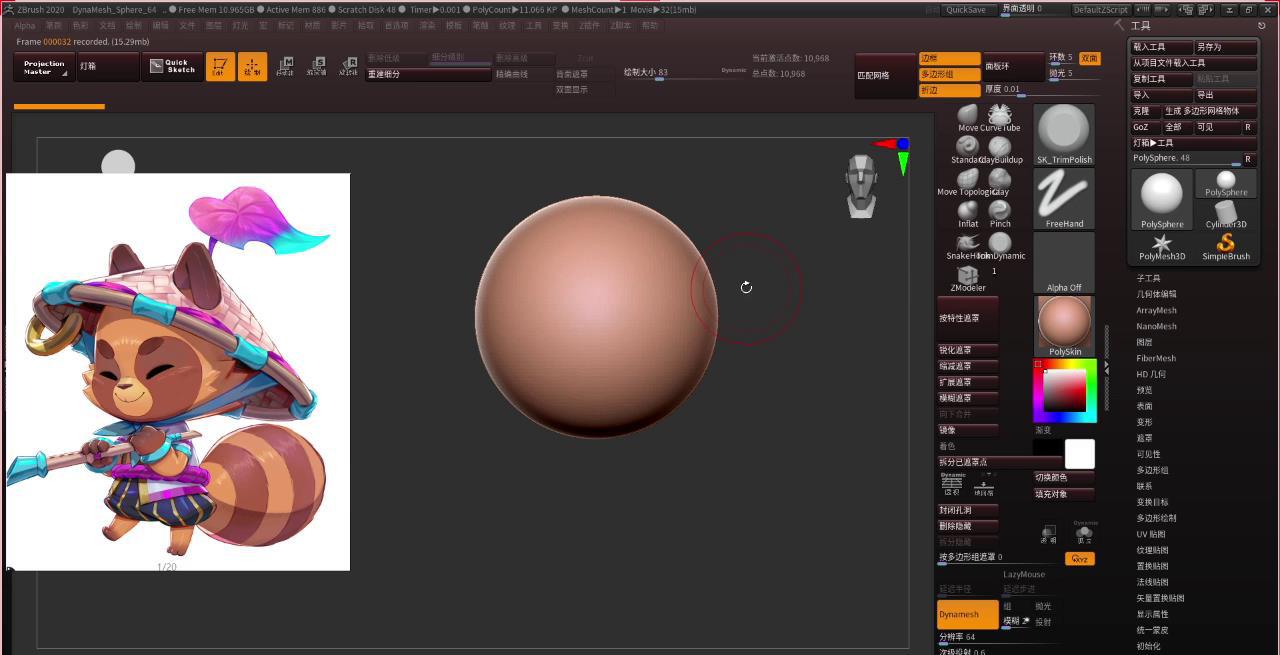The height and width of the screenshot is (655, 1280).
Task: Open the Z脚本 menu
Action: pyautogui.click(x=620, y=25)
